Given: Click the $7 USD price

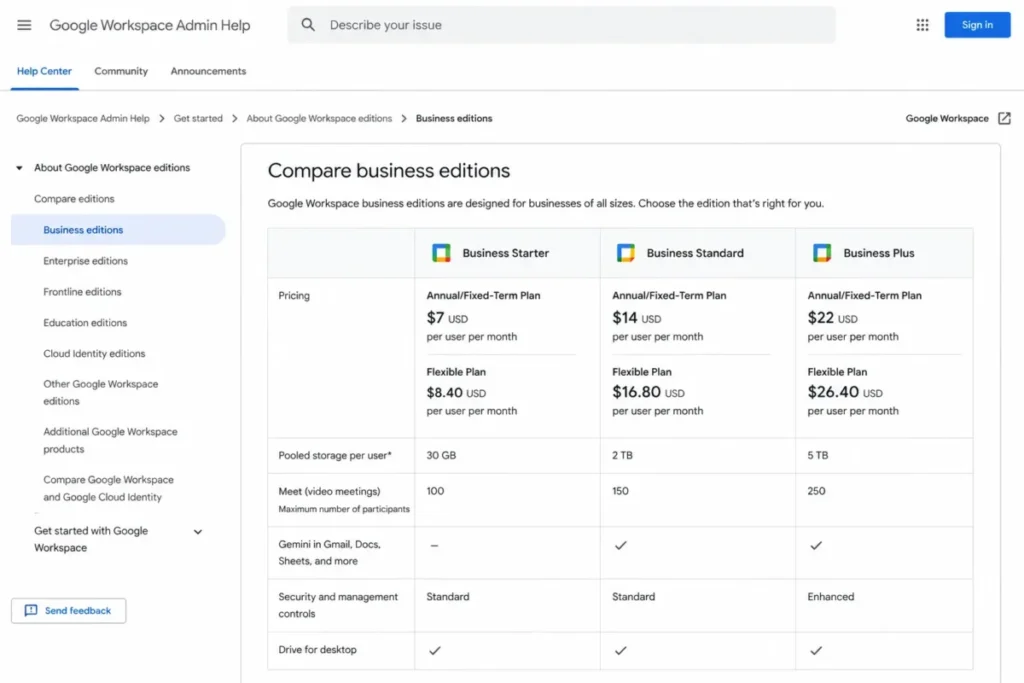Looking at the screenshot, I should (x=447, y=318).
